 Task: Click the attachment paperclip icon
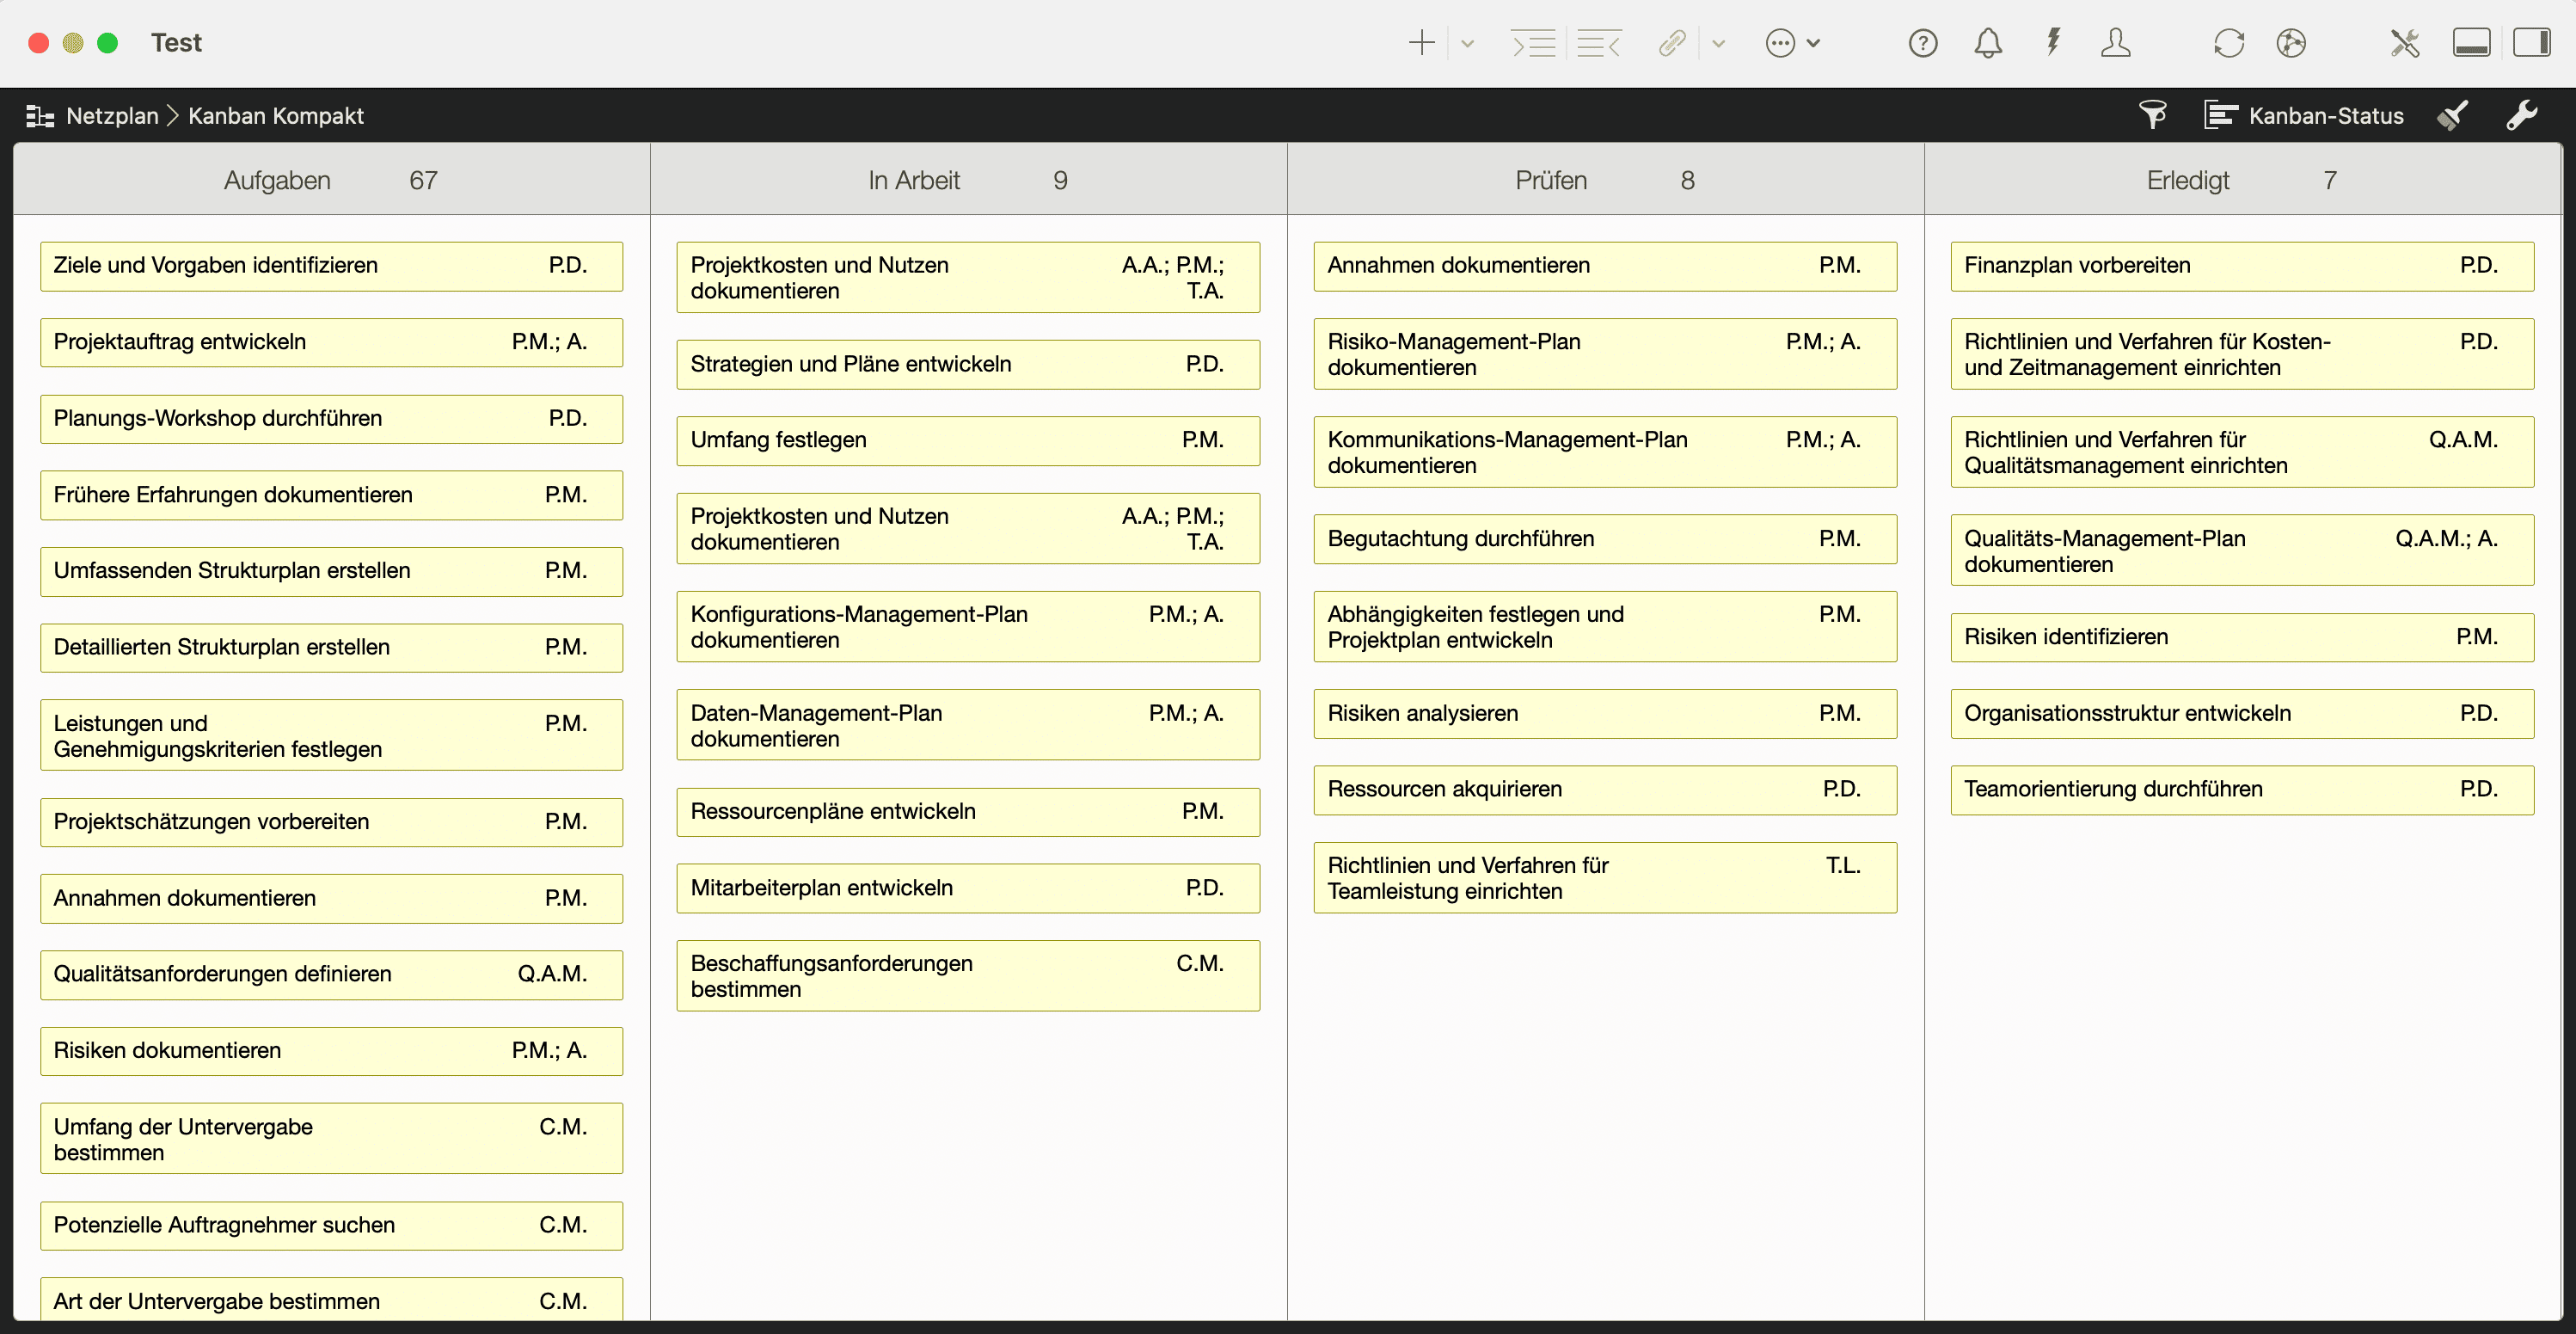point(1671,43)
